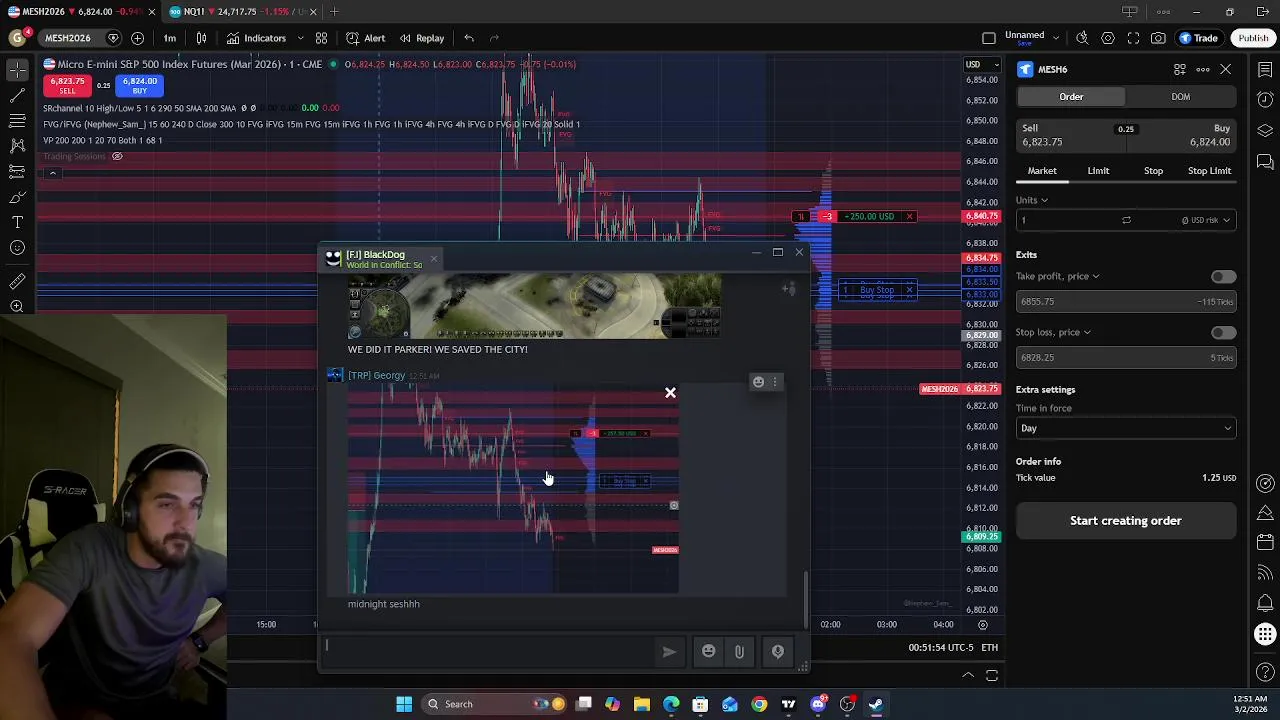Select the trend line drawing tool
This screenshot has width=1280, height=720.
point(17,95)
